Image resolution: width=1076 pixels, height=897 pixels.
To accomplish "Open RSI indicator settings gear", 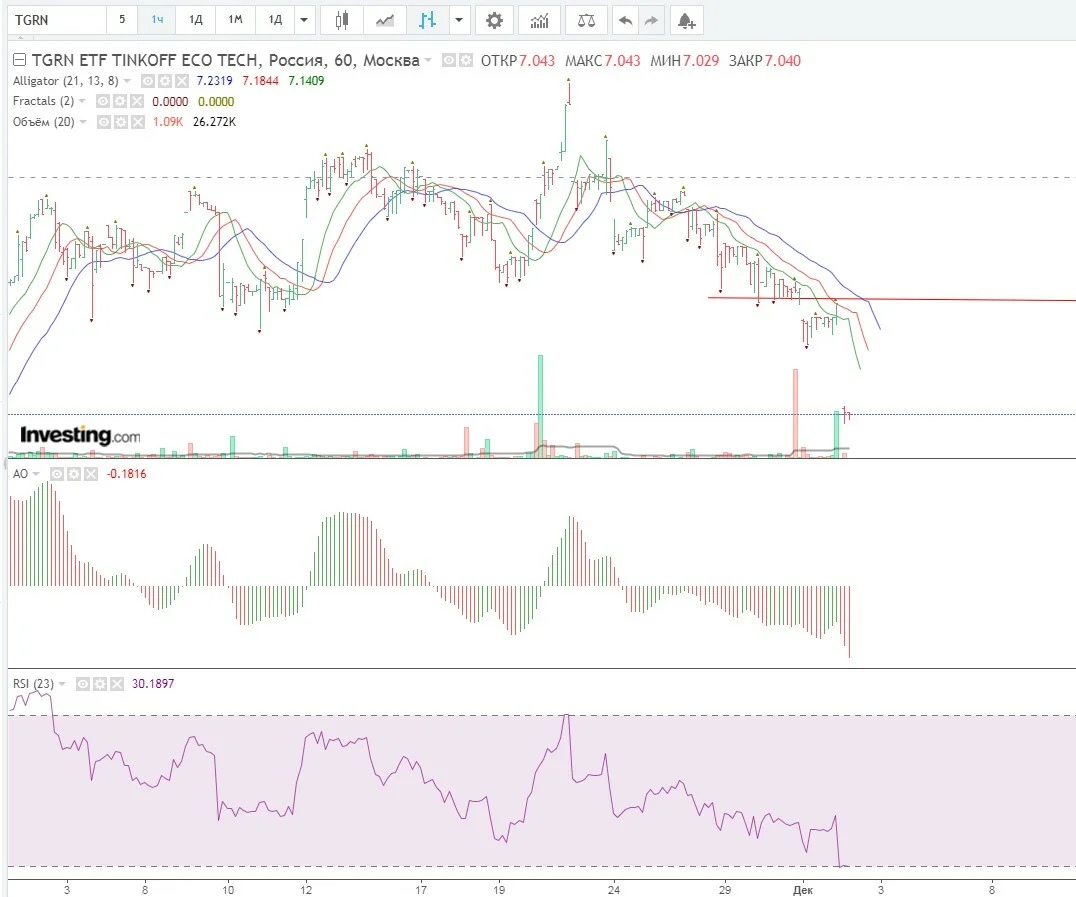I will (x=100, y=684).
